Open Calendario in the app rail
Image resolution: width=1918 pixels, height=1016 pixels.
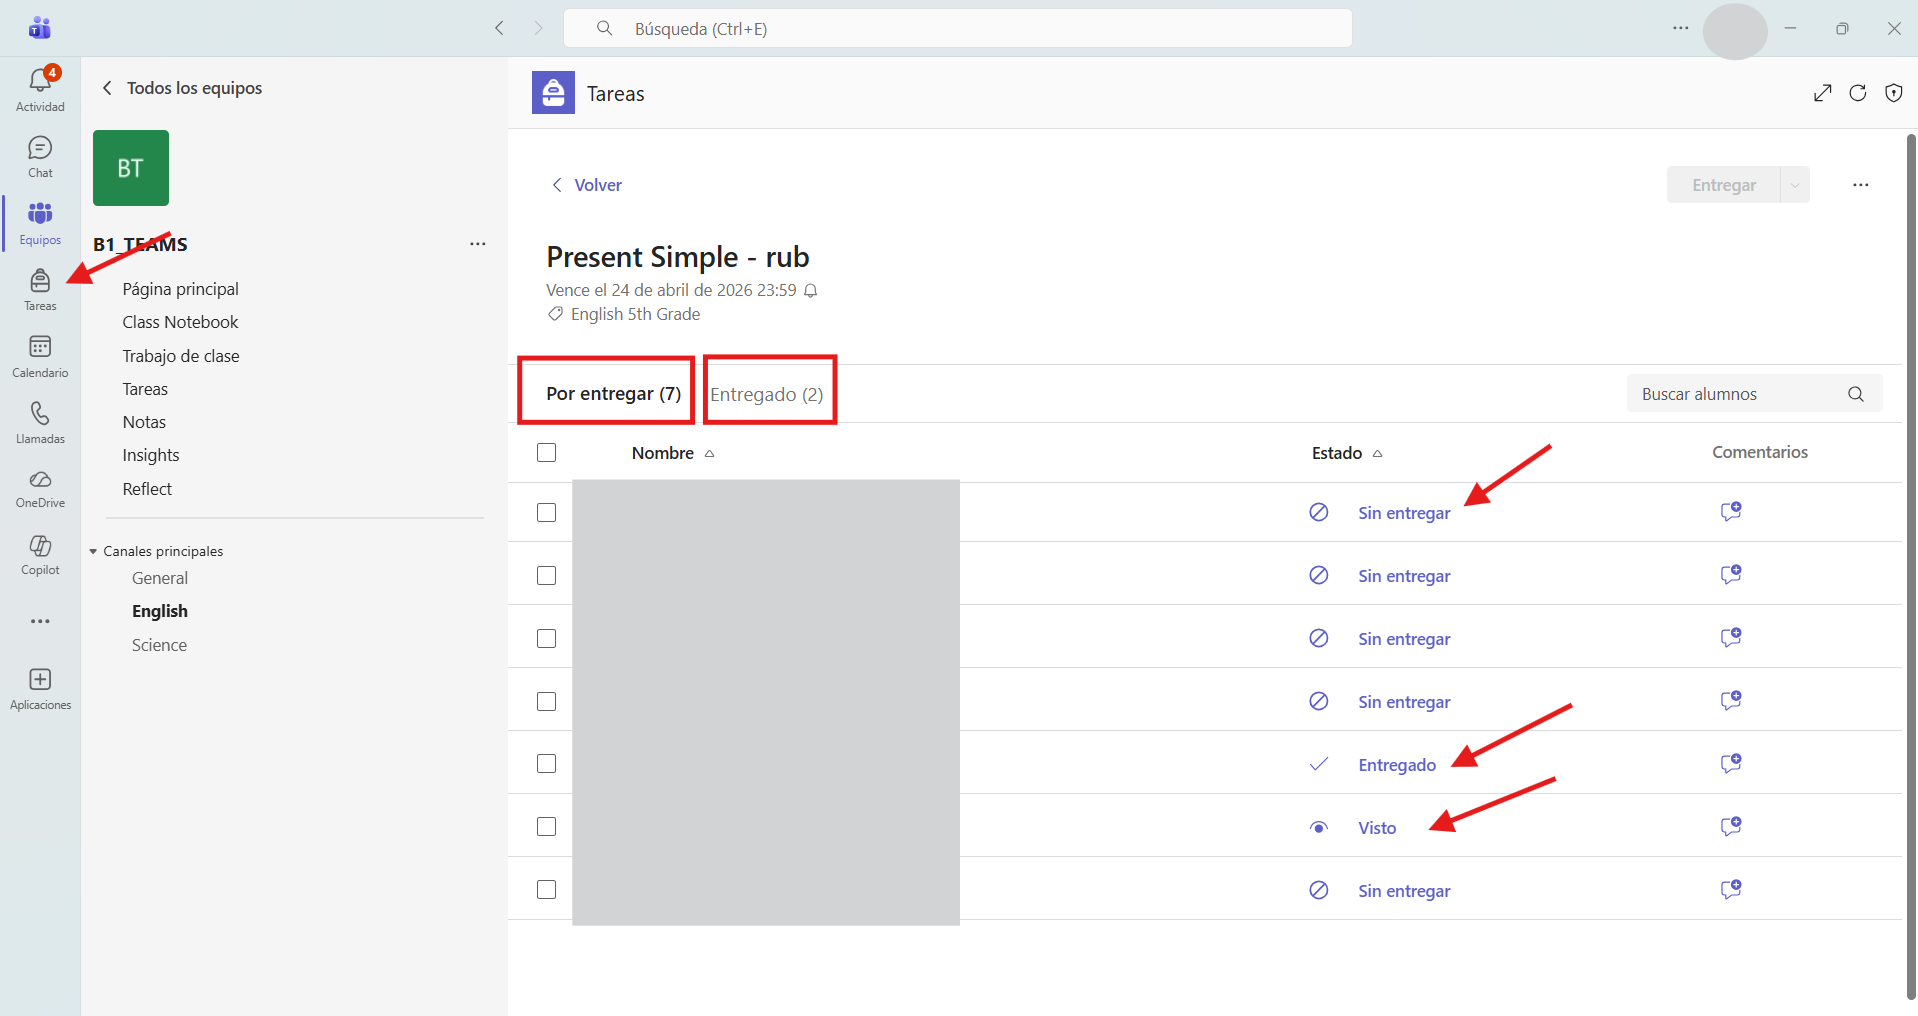pyautogui.click(x=40, y=356)
